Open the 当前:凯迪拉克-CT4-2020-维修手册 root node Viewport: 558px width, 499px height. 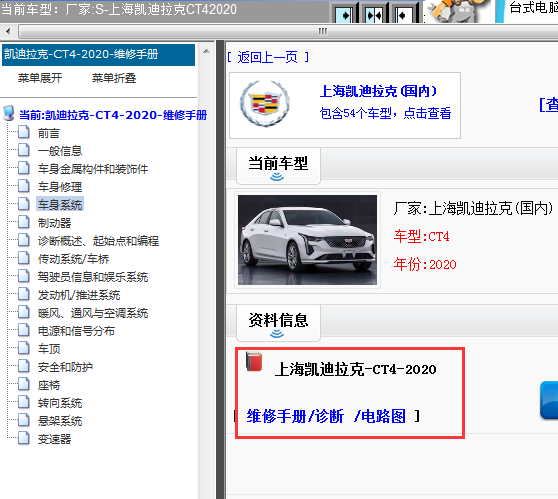pyautogui.click(x=113, y=115)
